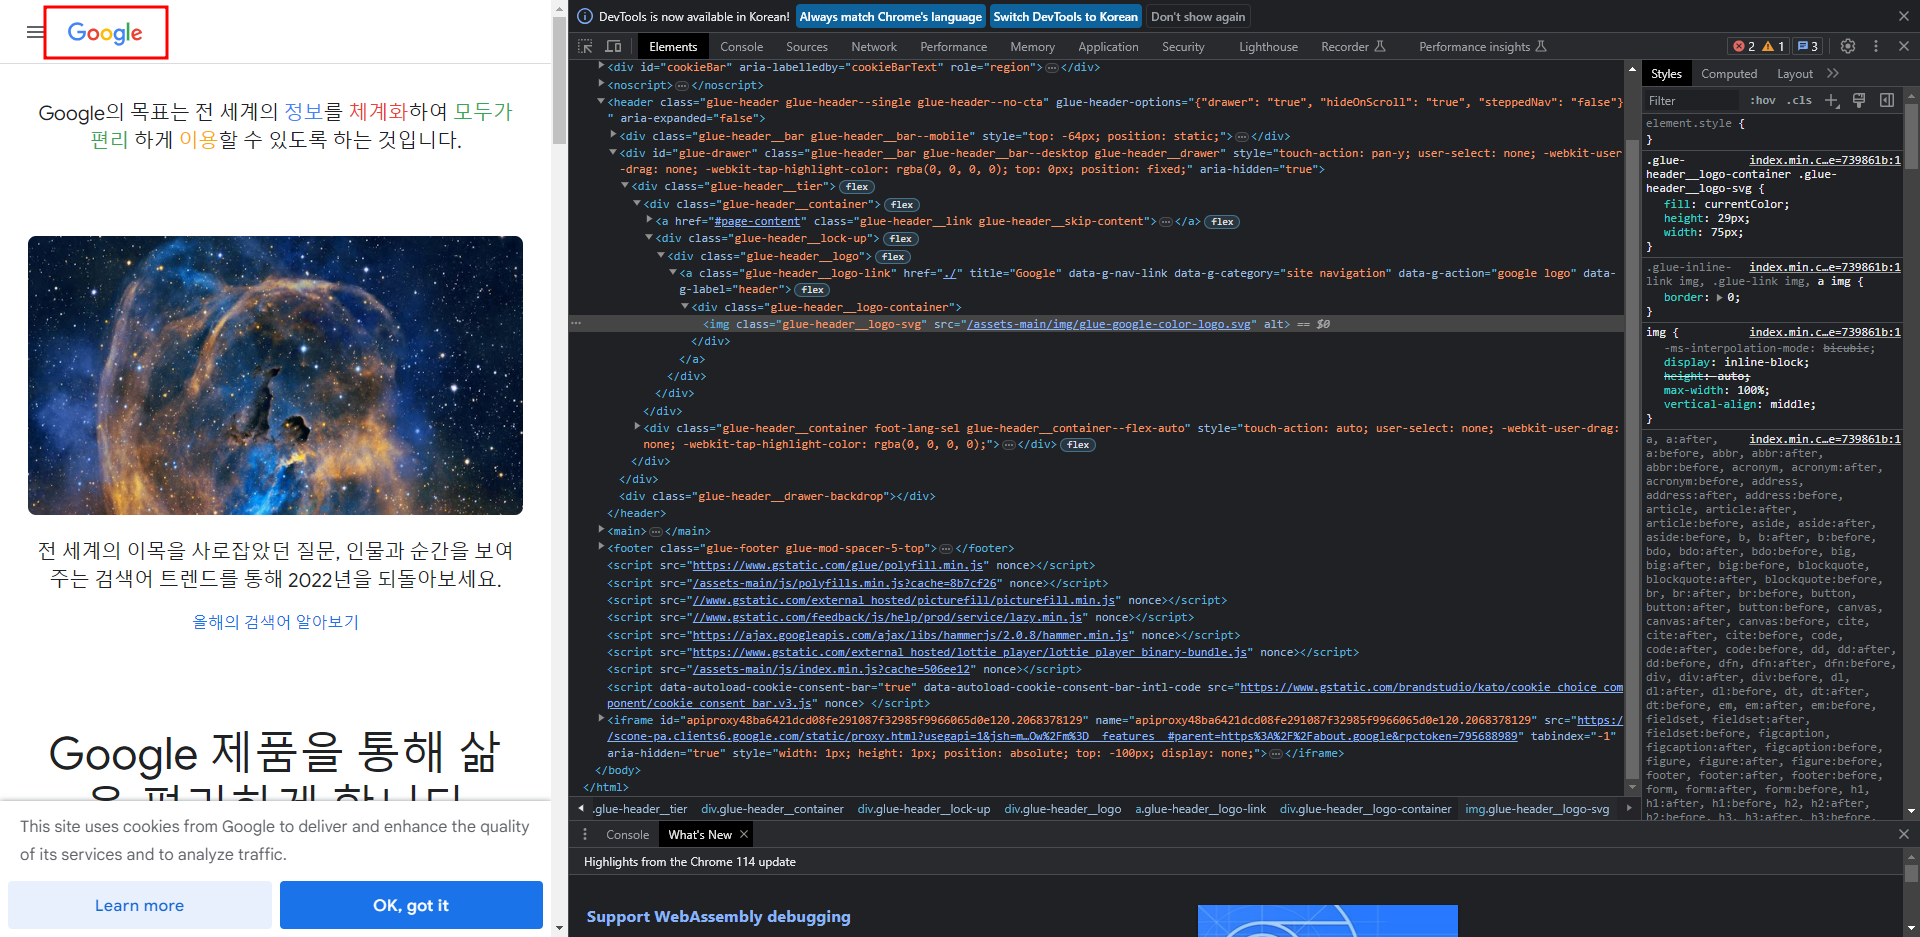
Task: Open the Application tab
Action: click(x=1108, y=46)
